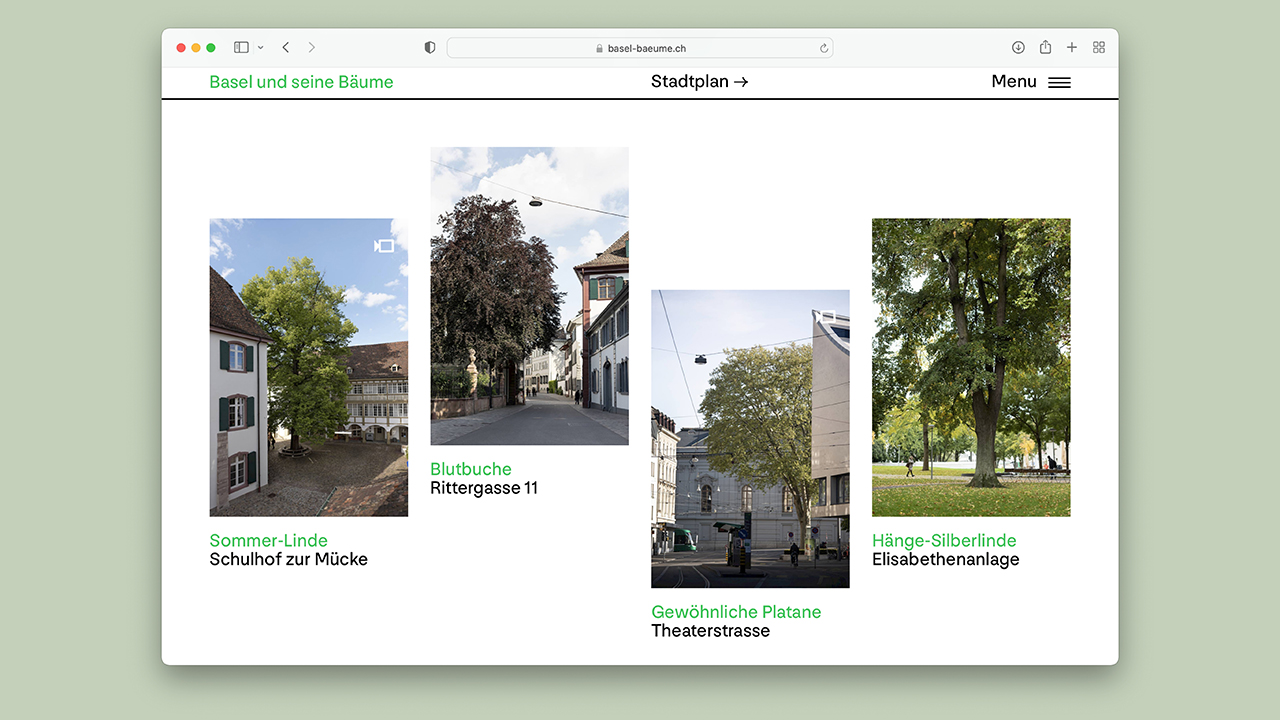Open the Stadtplan link
This screenshot has height=720, width=1280.
point(700,82)
